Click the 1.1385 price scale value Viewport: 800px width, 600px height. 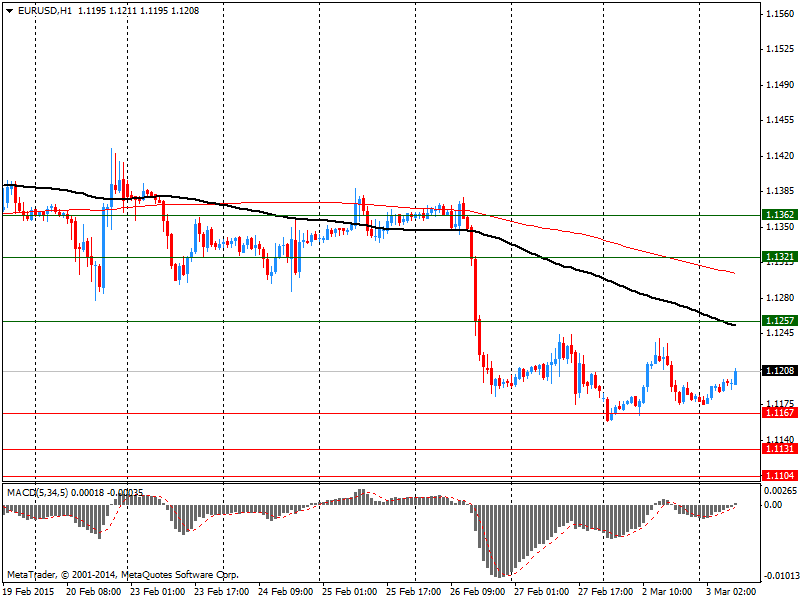pyautogui.click(x=781, y=191)
